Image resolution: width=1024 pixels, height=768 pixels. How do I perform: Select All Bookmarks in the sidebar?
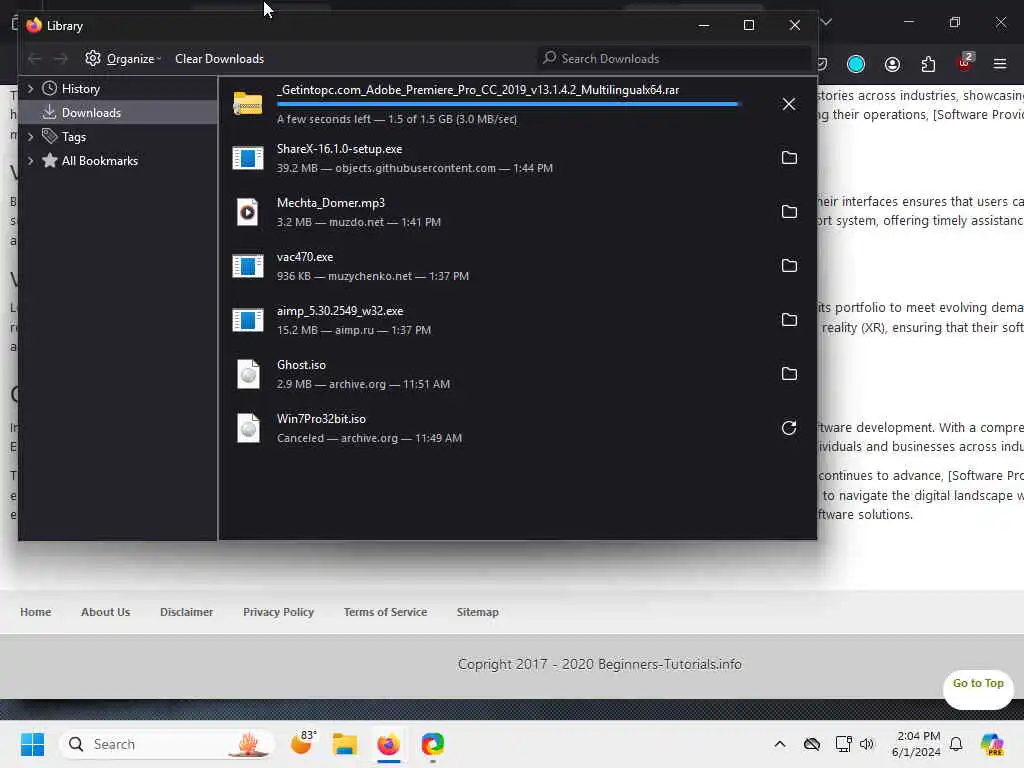(x=99, y=161)
